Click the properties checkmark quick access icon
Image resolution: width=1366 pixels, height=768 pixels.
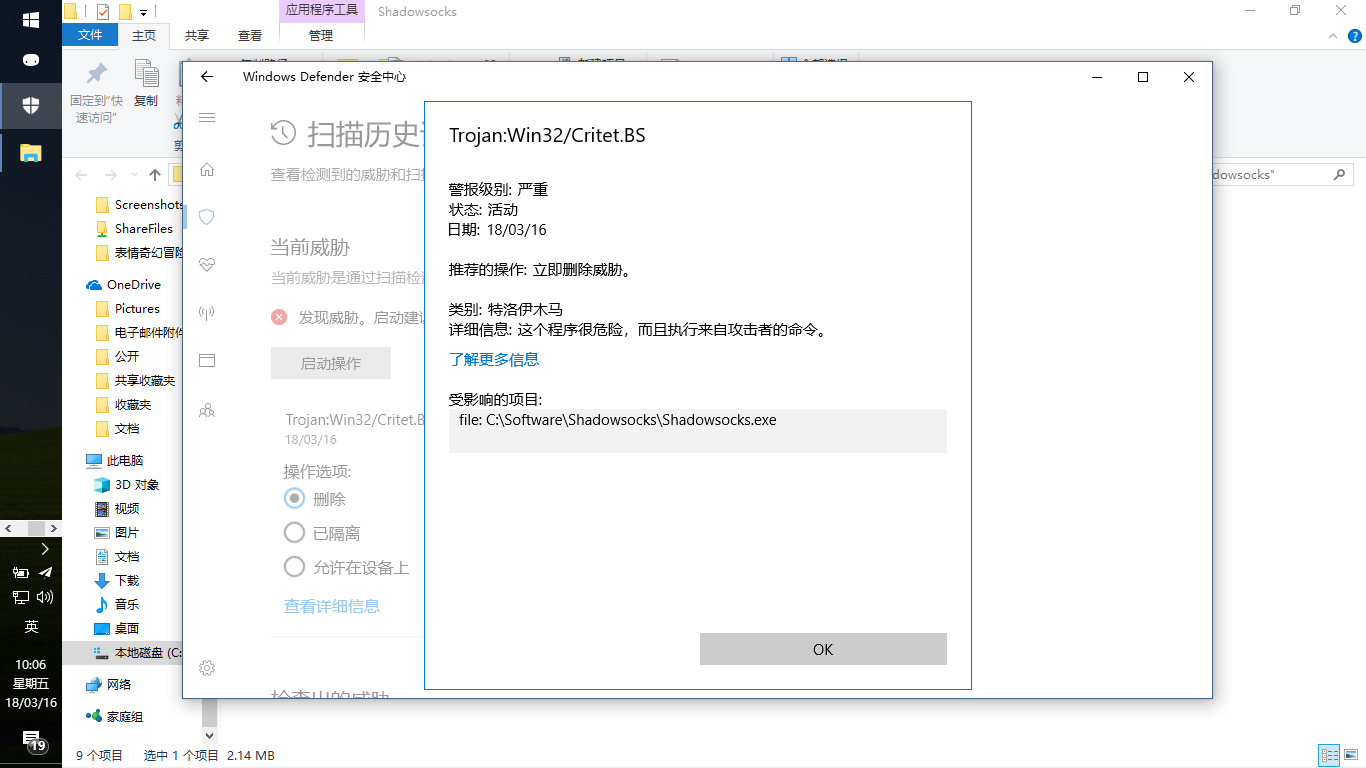tap(103, 12)
